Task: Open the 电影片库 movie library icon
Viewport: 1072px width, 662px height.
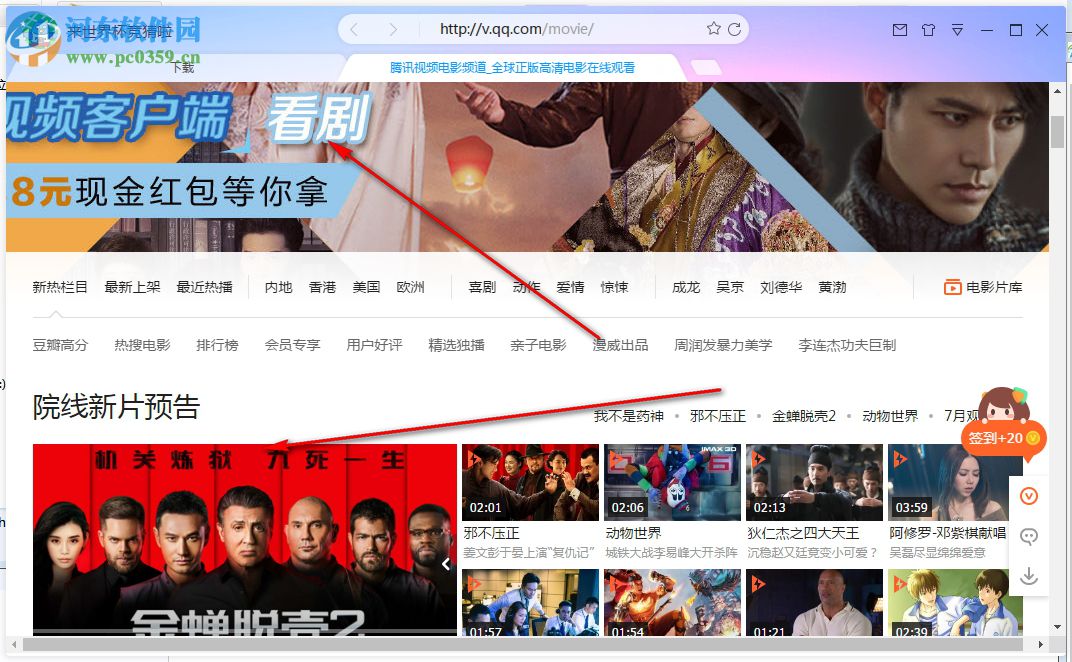Action: click(985, 286)
